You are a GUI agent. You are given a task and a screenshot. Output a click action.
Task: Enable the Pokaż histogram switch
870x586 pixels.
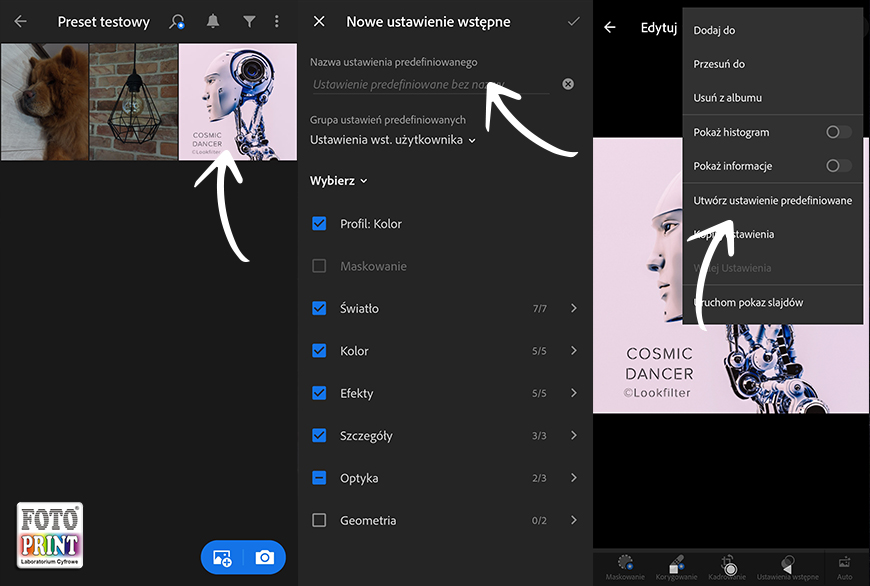pos(838,132)
